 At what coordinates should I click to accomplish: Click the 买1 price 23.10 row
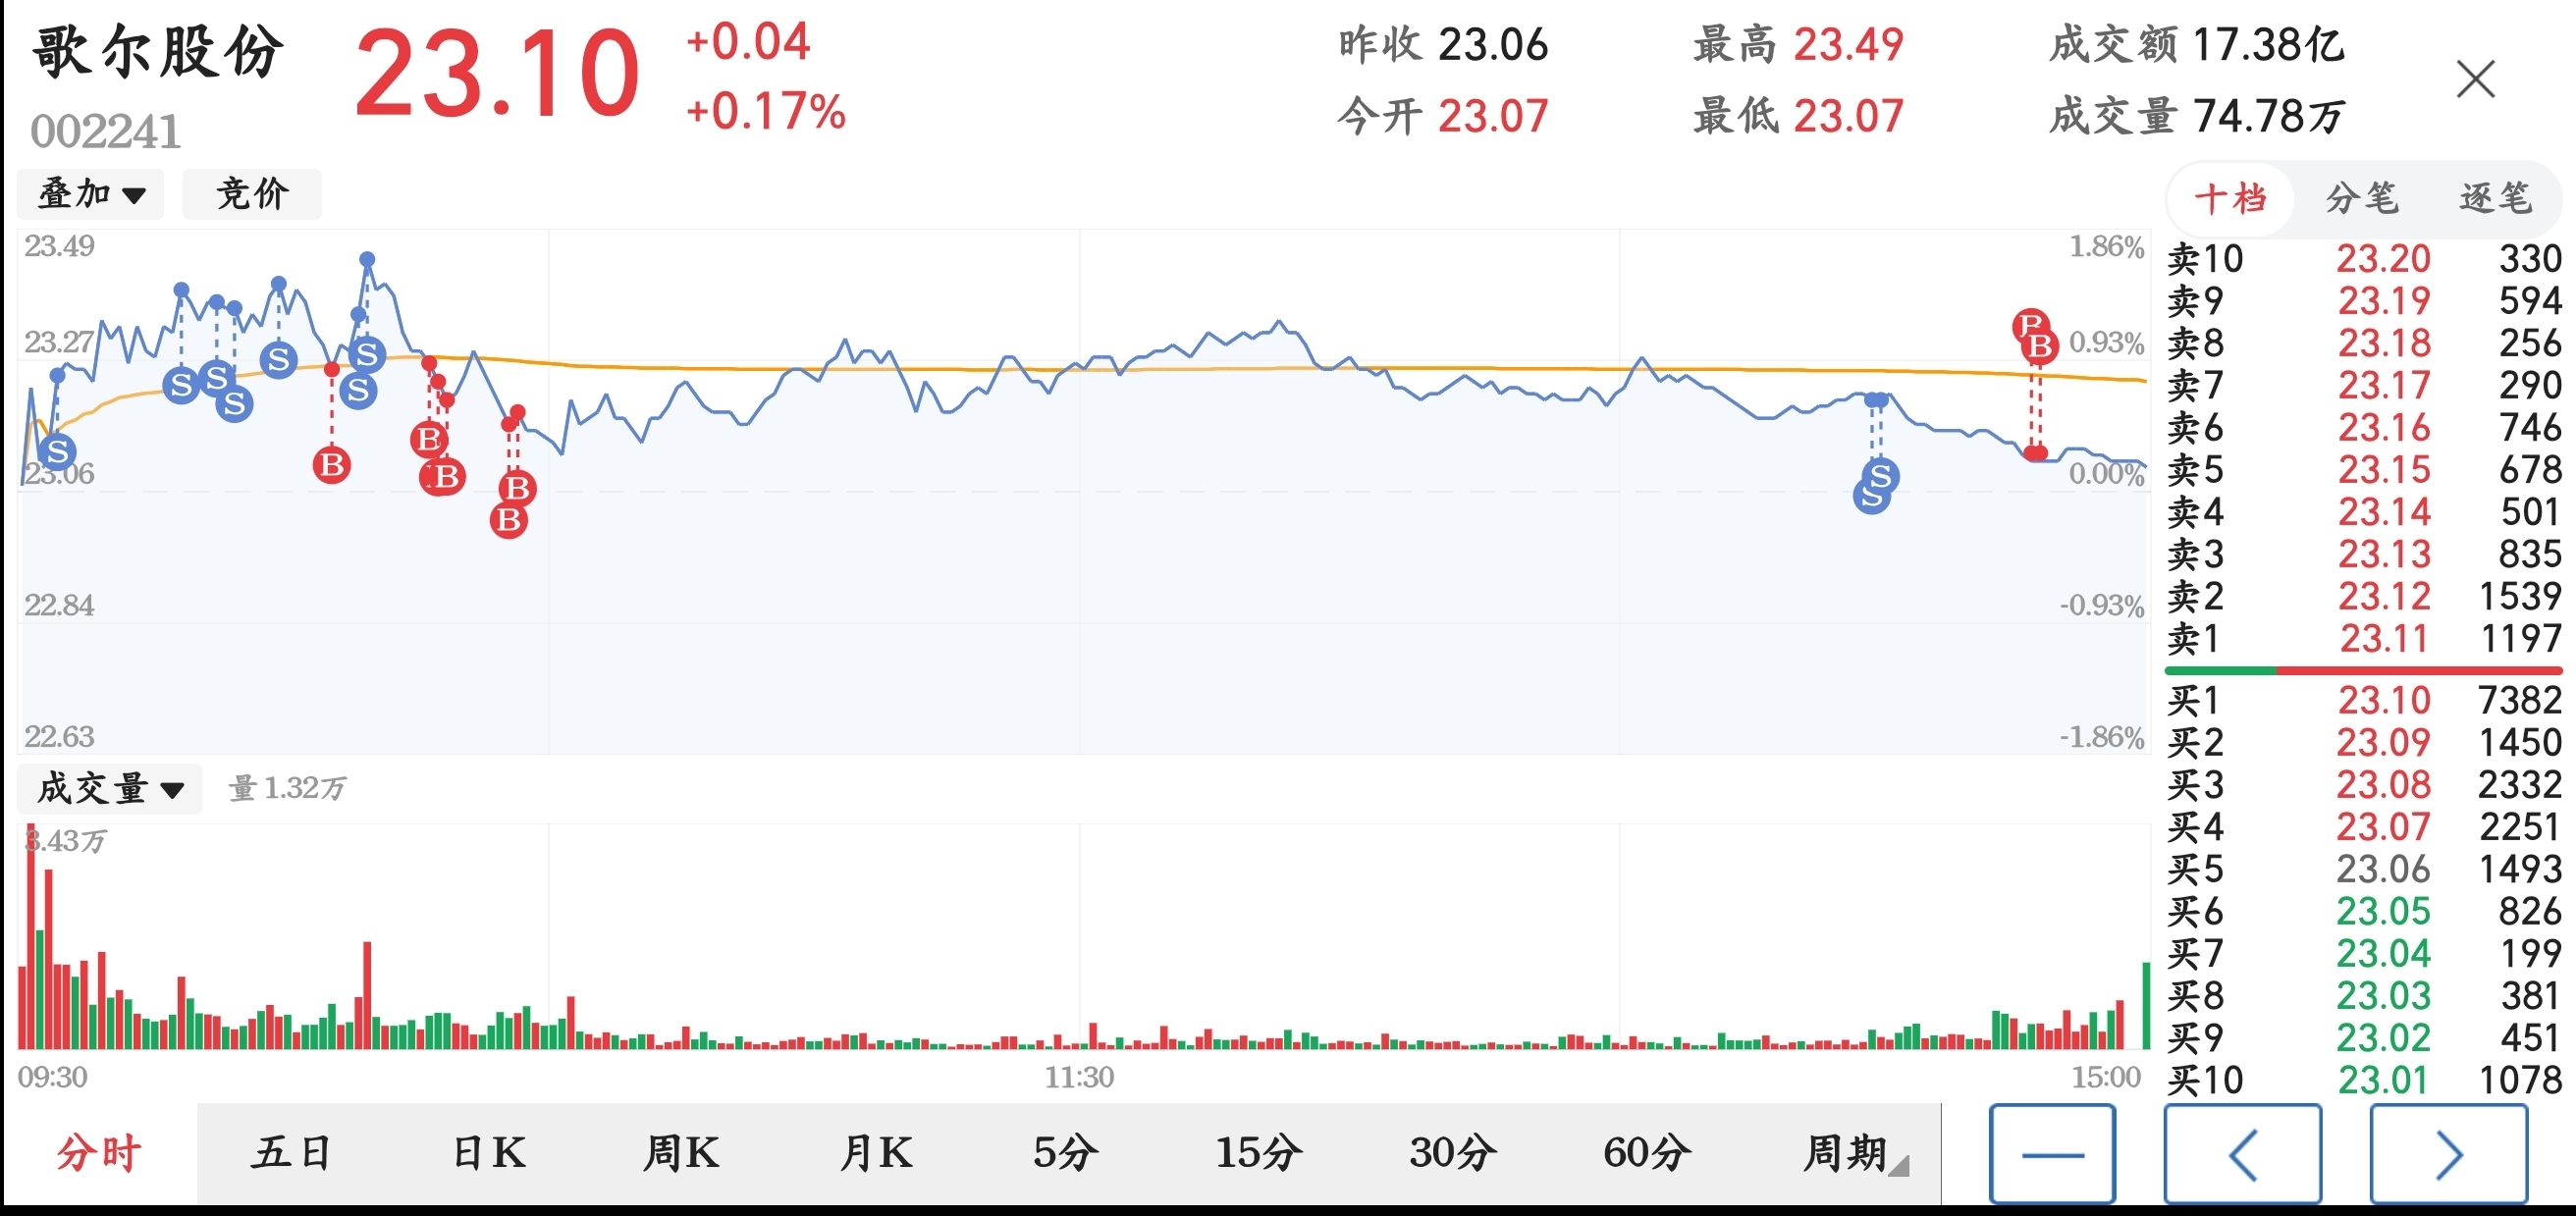[x=2364, y=700]
